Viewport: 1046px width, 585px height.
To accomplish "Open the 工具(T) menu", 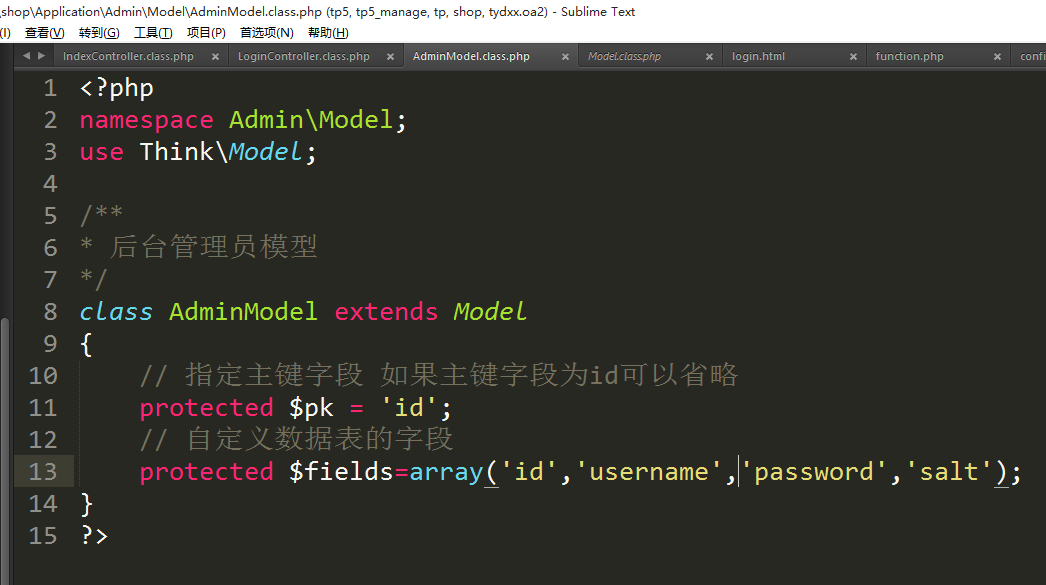I will coord(153,33).
